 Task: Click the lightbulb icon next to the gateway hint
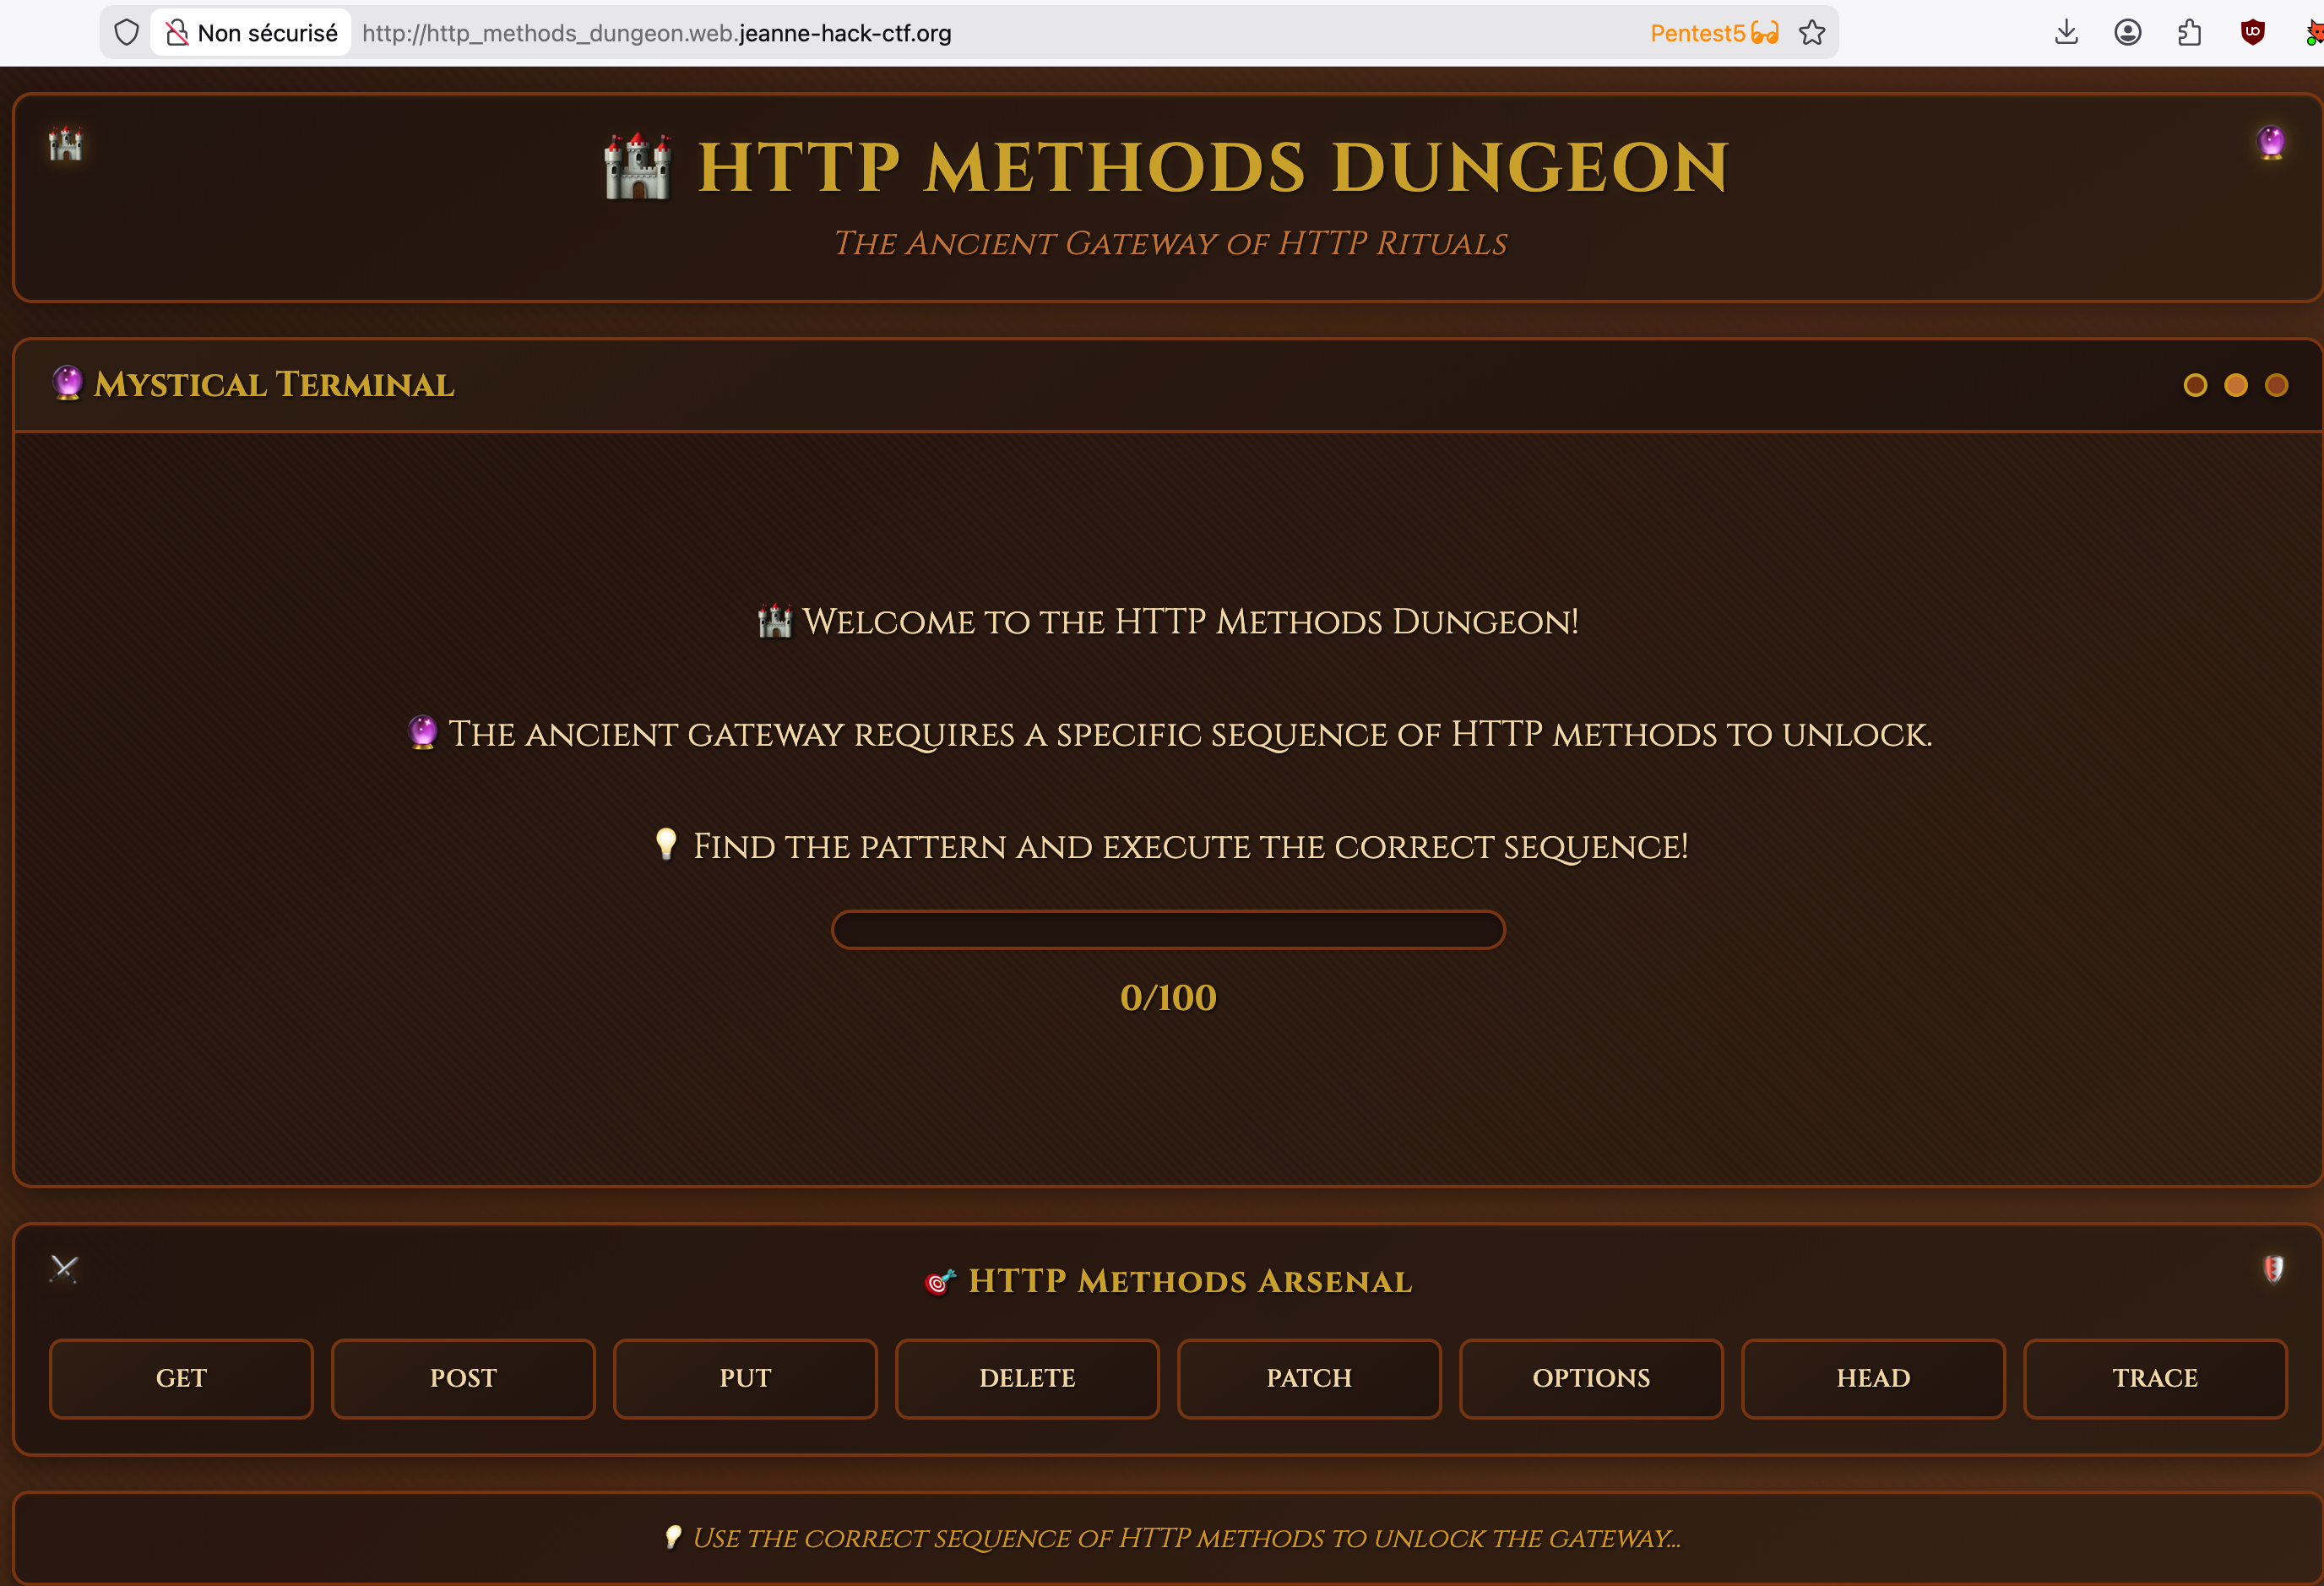tap(676, 1537)
